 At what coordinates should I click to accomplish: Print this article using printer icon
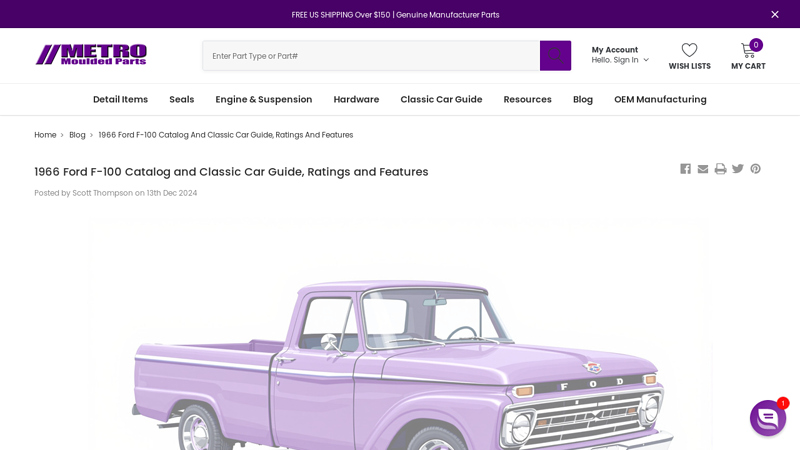[720, 169]
